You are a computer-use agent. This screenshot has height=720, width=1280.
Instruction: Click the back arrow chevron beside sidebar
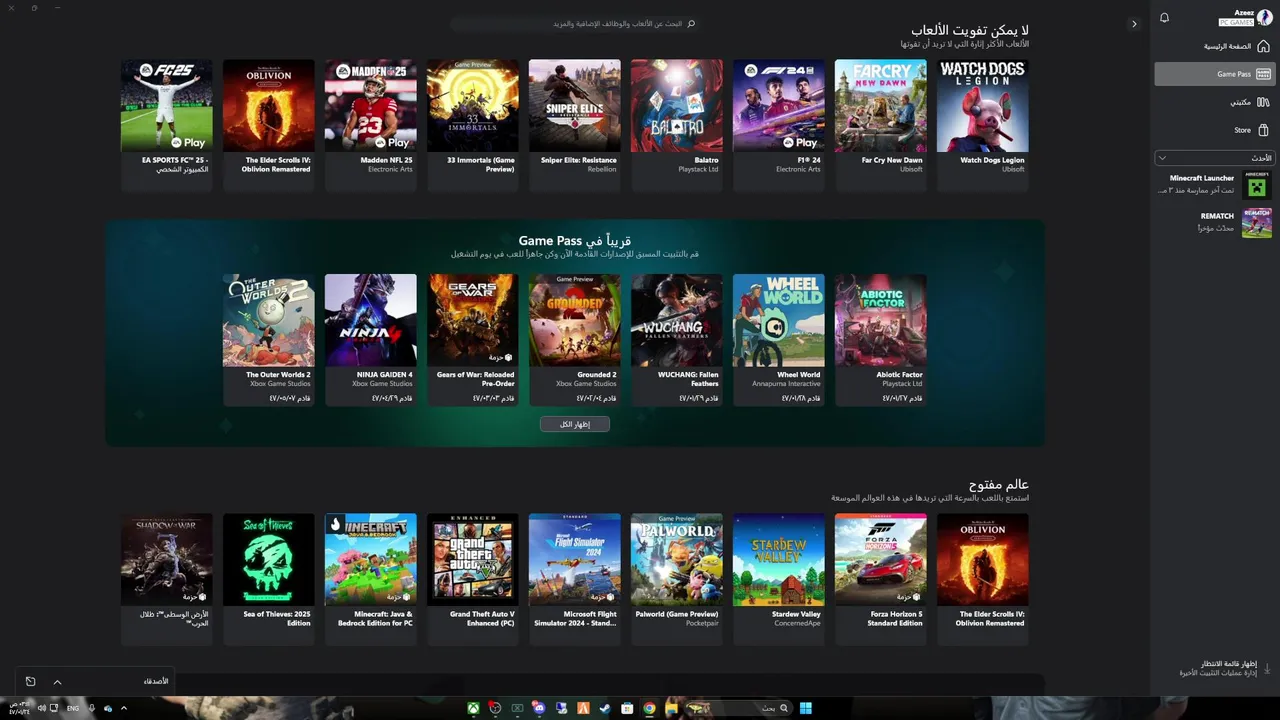tap(1134, 24)
